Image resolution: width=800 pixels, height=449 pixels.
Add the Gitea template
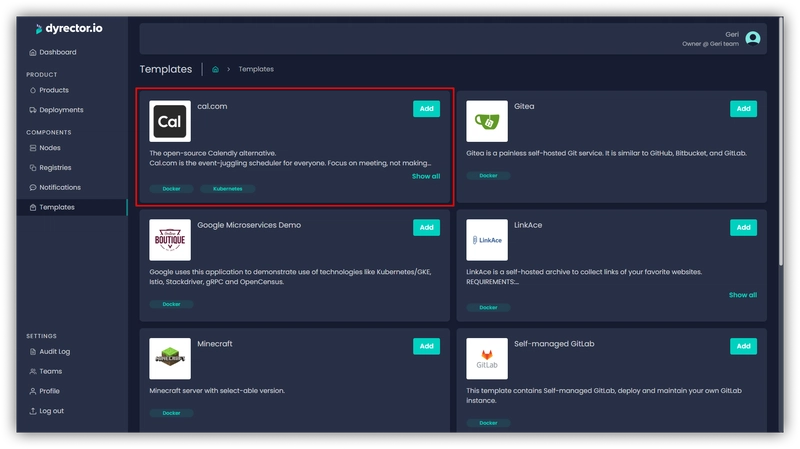tap(743, 109)
